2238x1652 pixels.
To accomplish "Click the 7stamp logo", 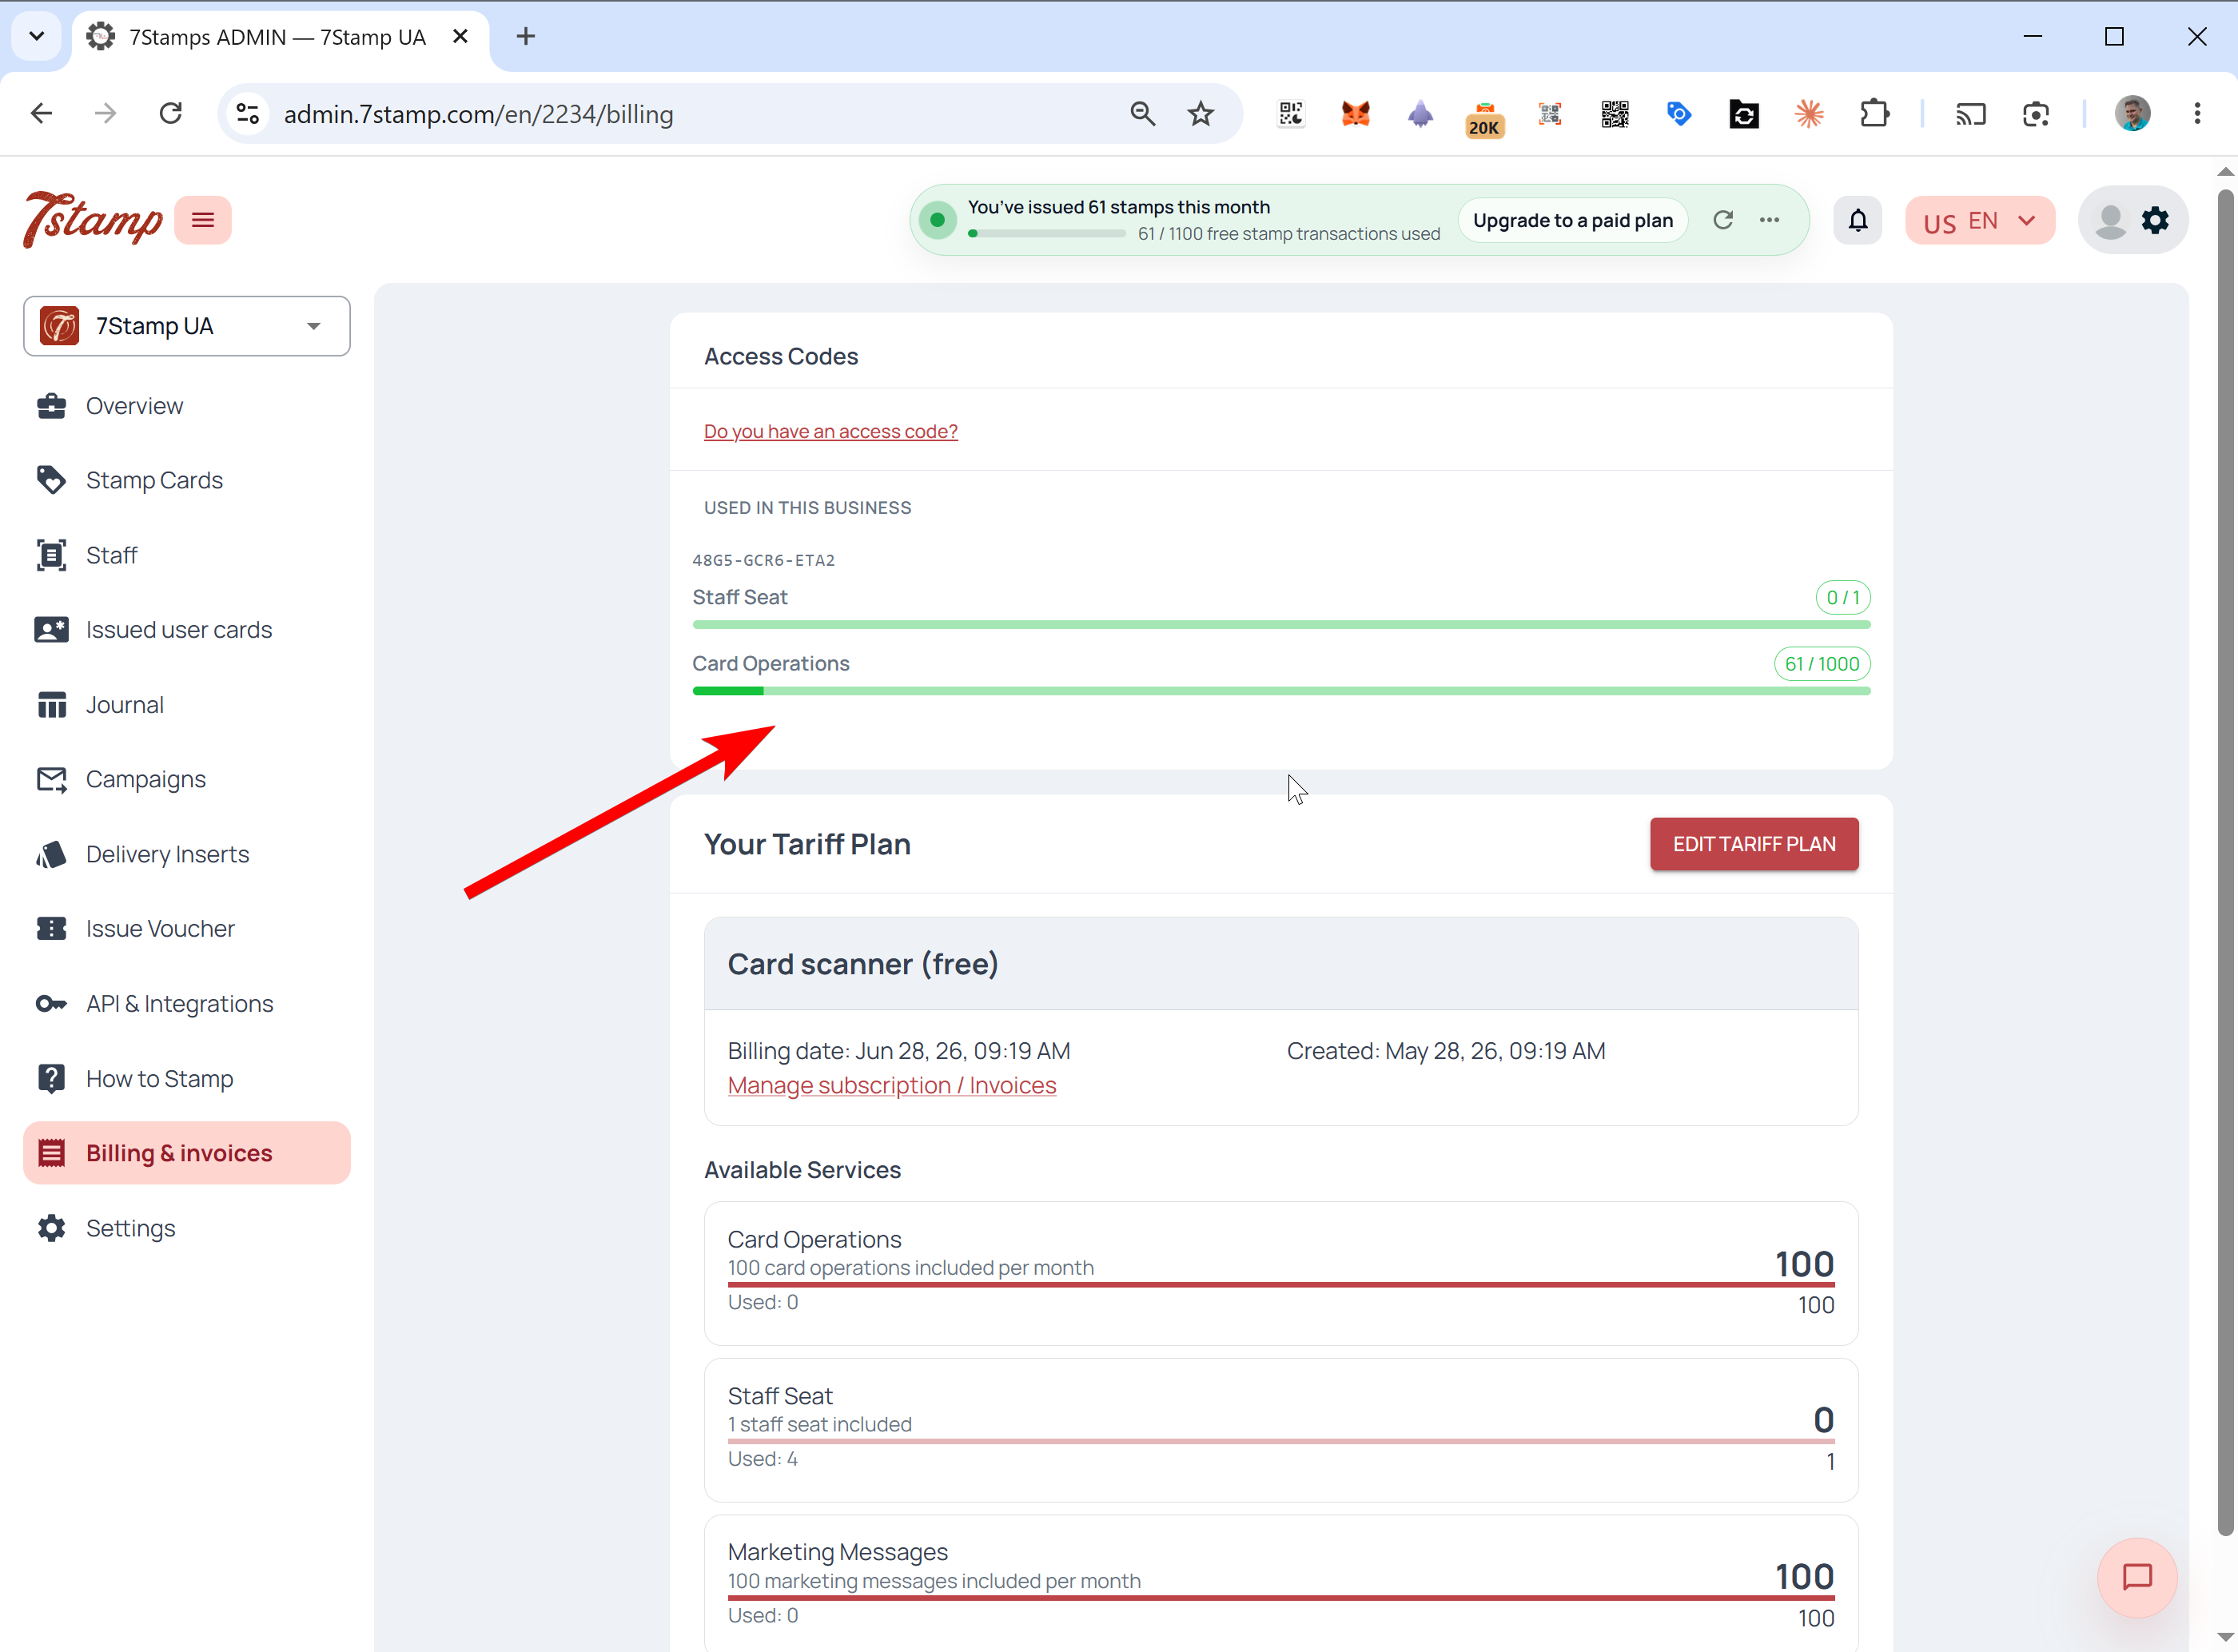I will [x=92, y=219].
